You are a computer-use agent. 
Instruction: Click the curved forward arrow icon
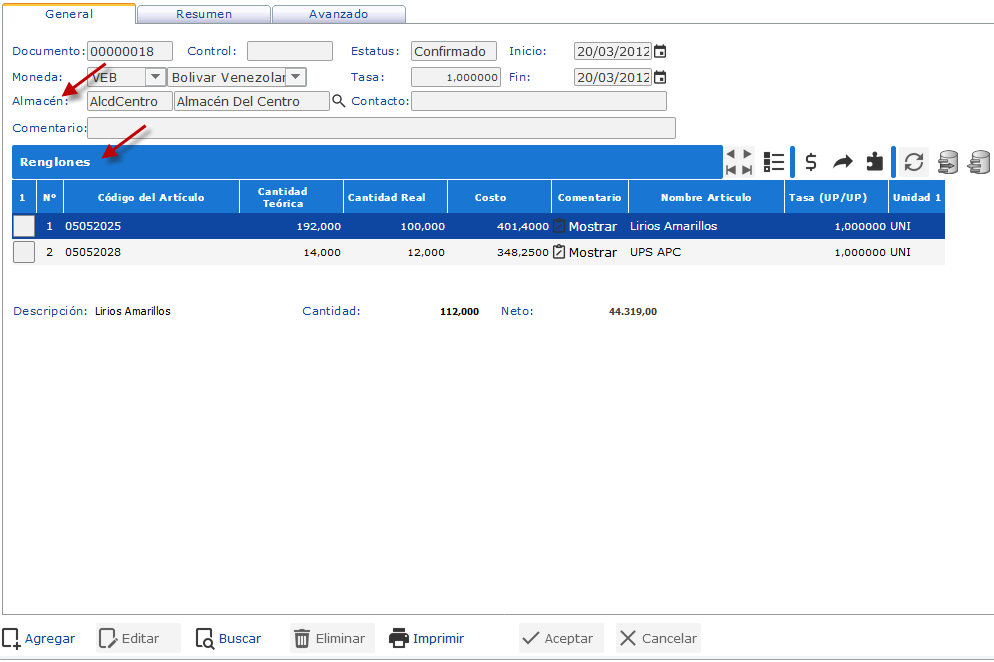(x=843, y=162)
